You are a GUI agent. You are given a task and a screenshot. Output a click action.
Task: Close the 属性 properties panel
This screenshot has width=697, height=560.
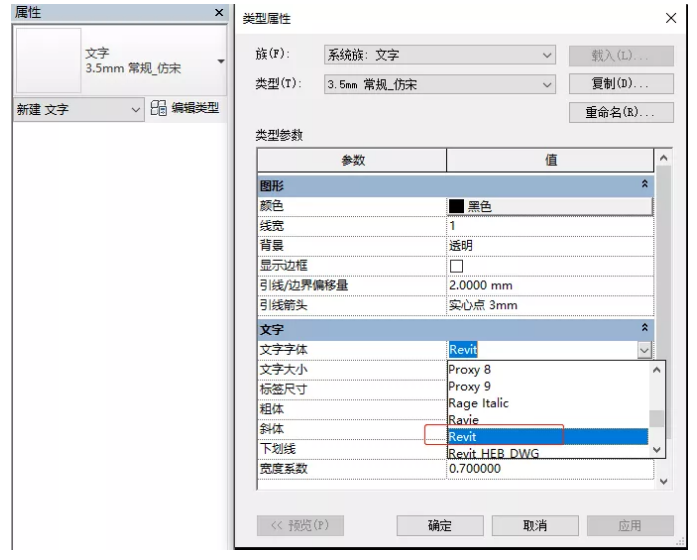(219, 13)
